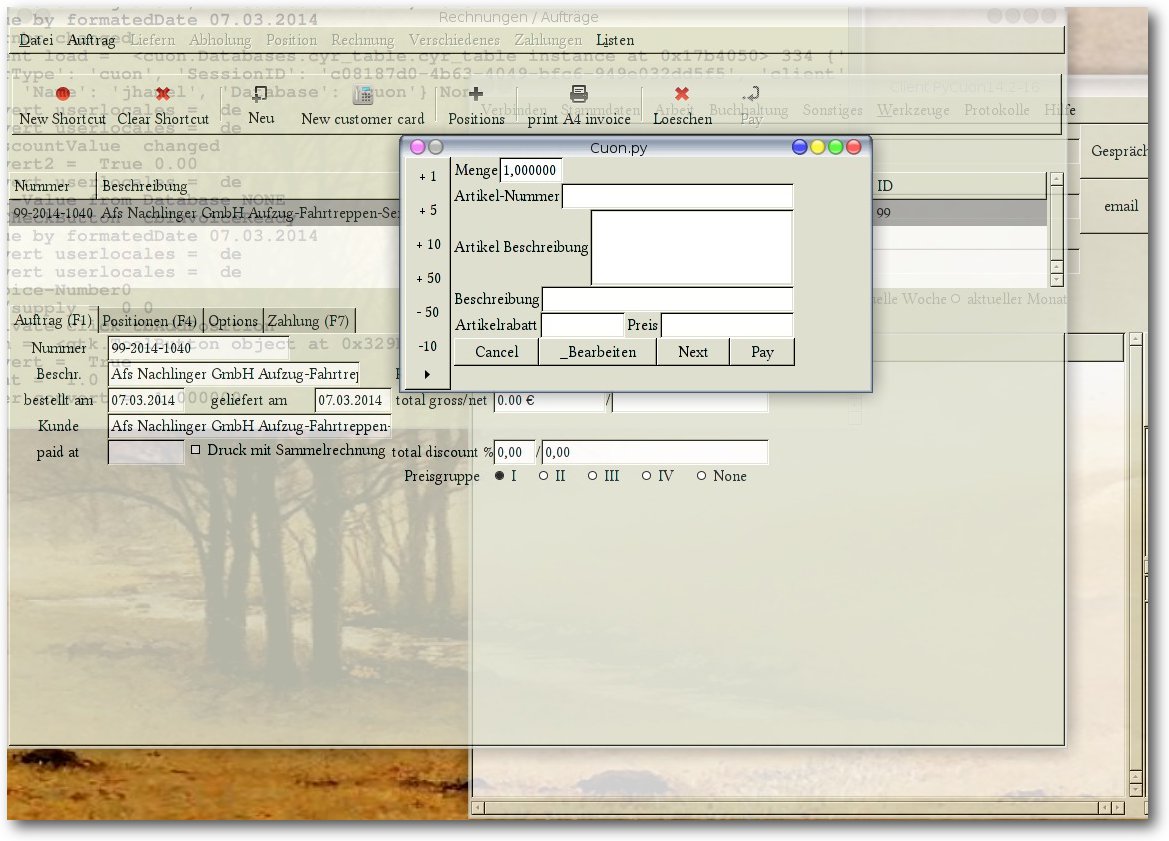1169x841 pixels.
Task: Print the A4 invoice
Action: click(579, 105)
